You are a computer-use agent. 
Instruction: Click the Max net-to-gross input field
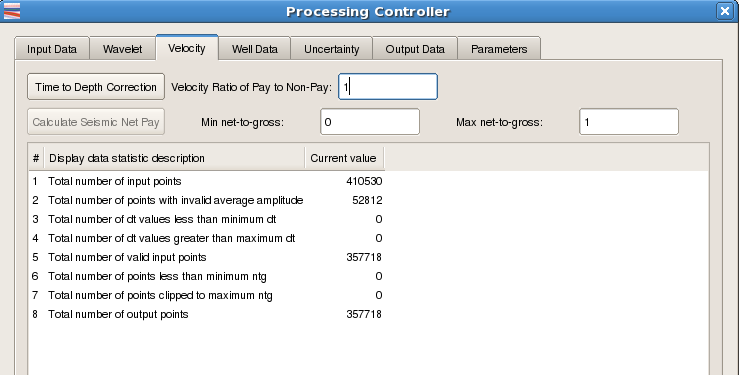pyautogui.click(x=629, y=122)
